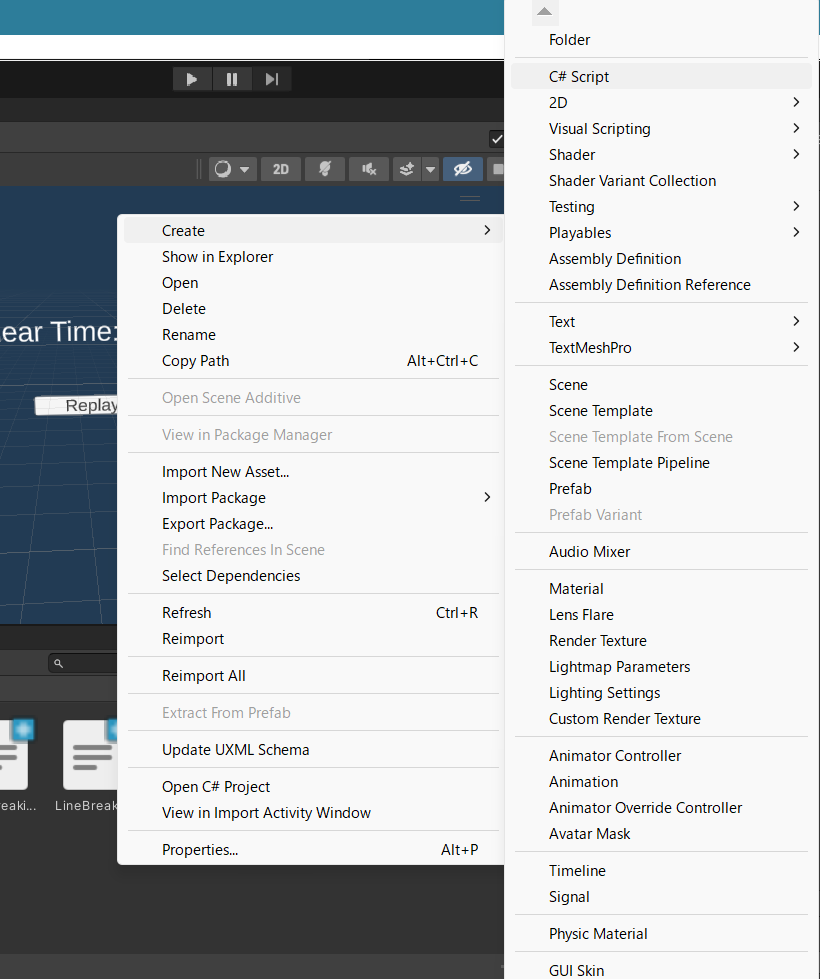Image resolution: width=820 pixels, height=979 pixels.
Task: Toggle 2D scene view mode
Action: tap(281, 169)
